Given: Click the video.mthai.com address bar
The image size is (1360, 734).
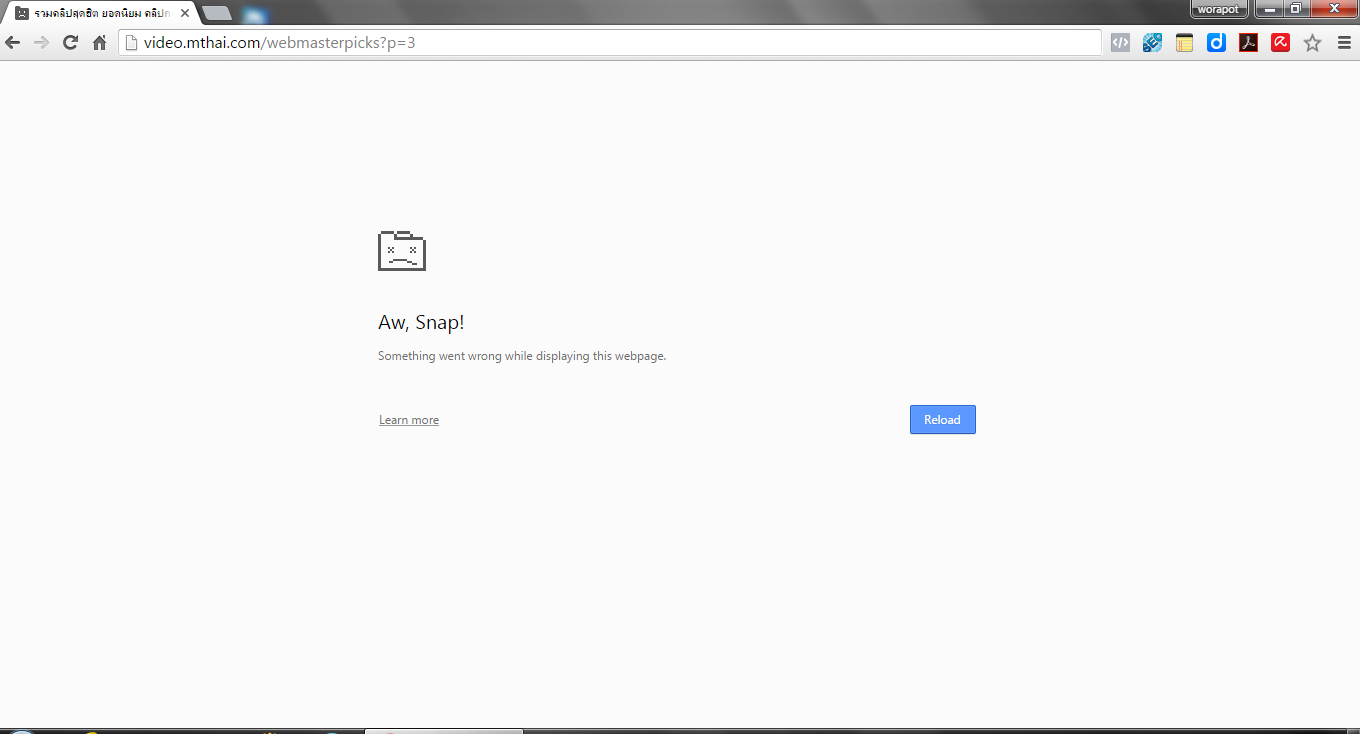Looking at the screenshot, I should pyautogui.click(x=610, y=43).
